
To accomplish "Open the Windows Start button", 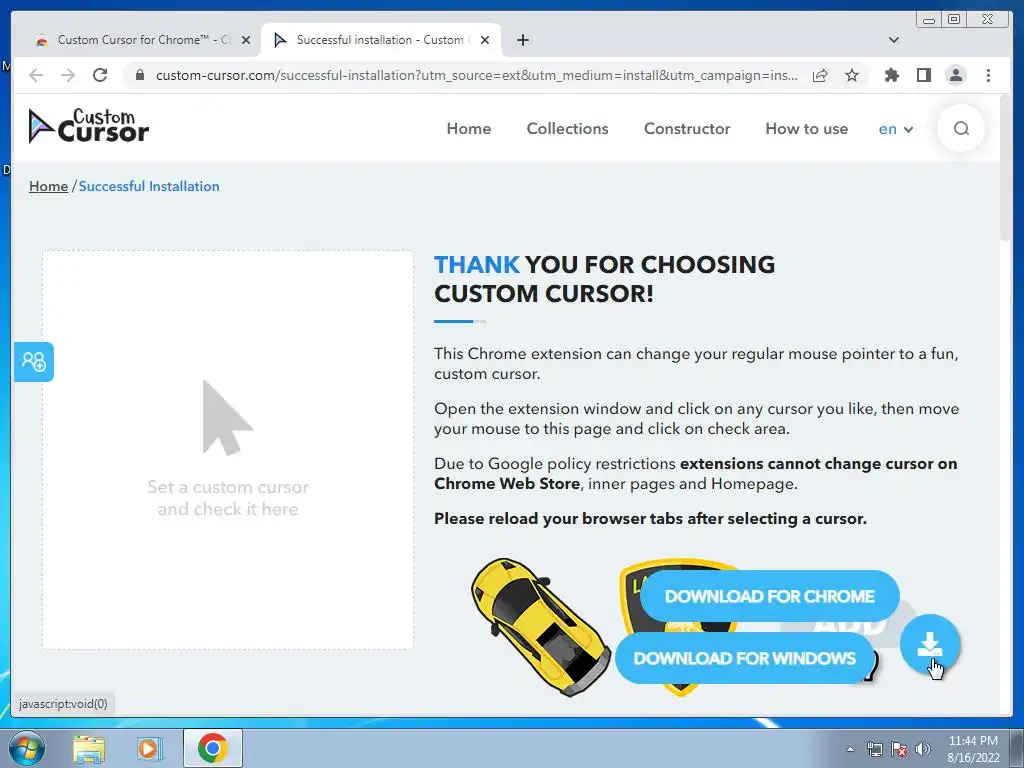I will (x=26, y=748).
